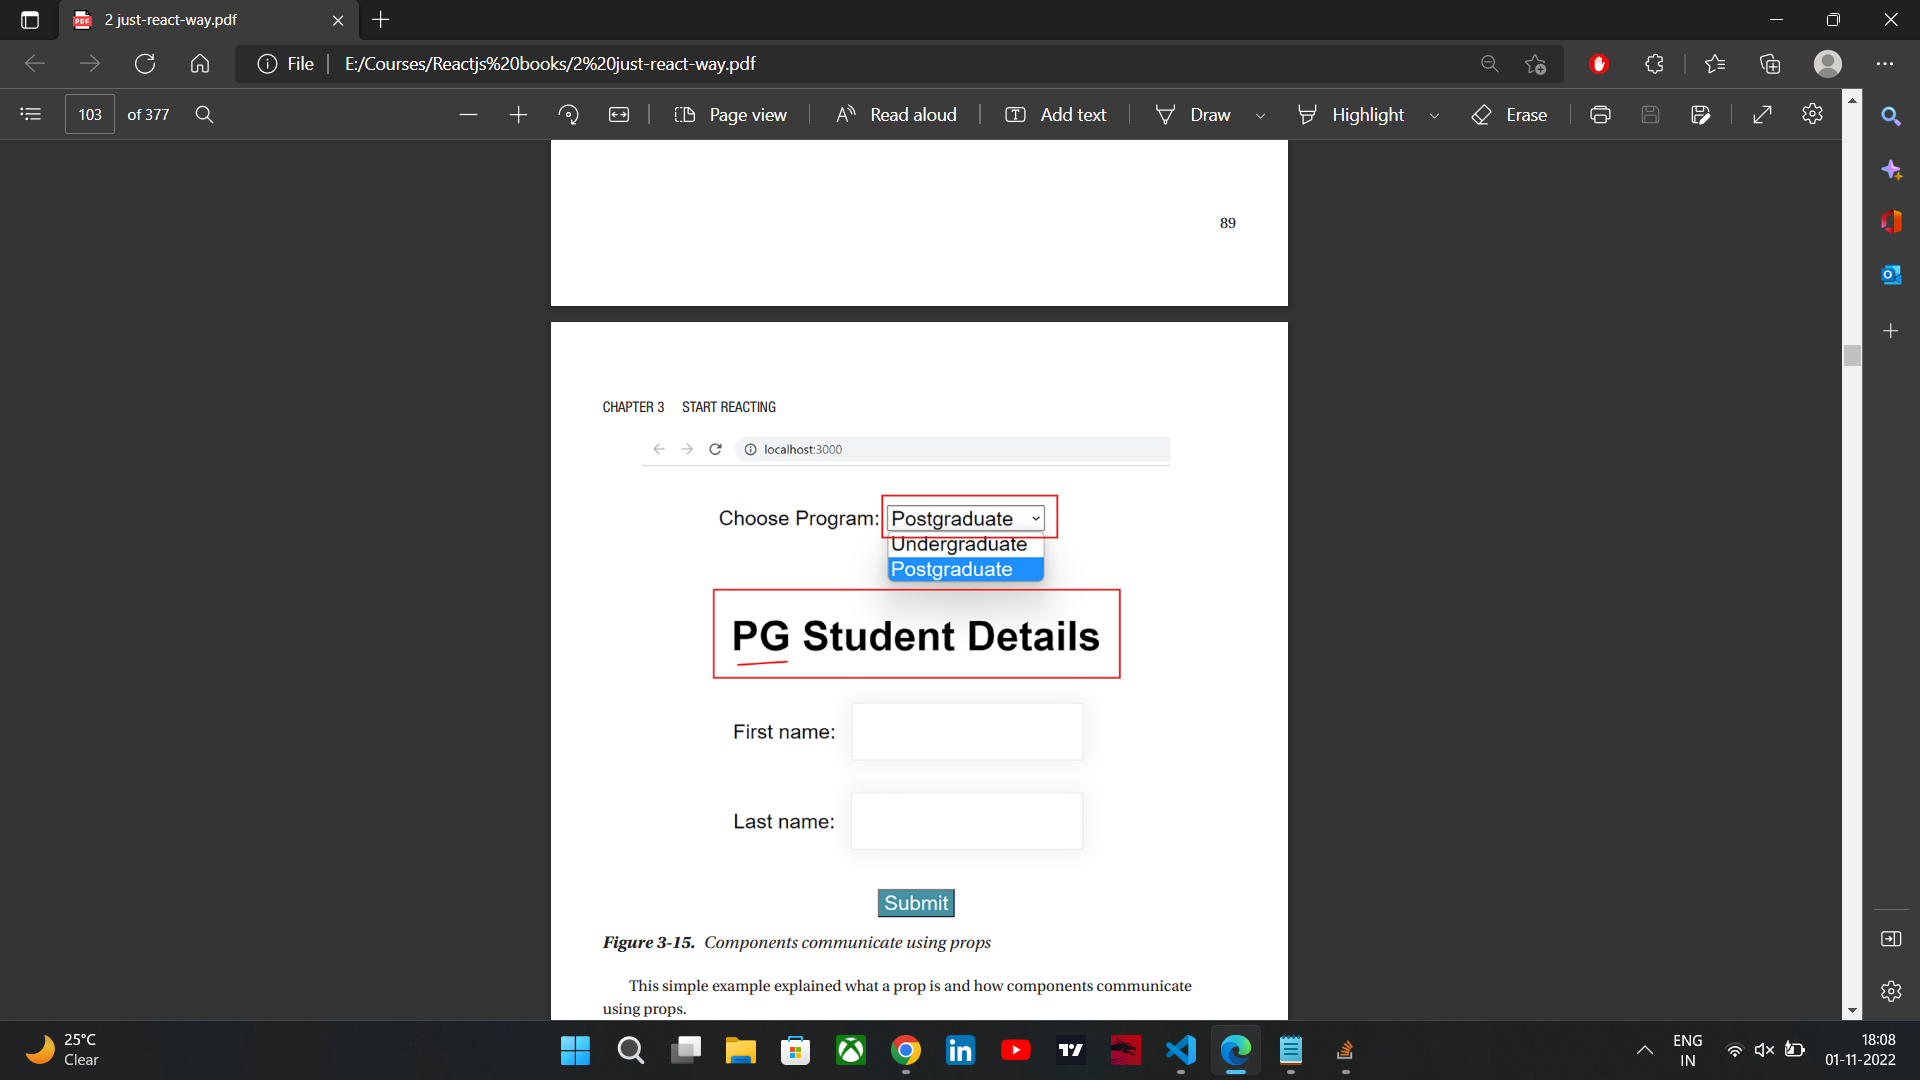
Task: Click the Last name input field
Action: point(969,820)
